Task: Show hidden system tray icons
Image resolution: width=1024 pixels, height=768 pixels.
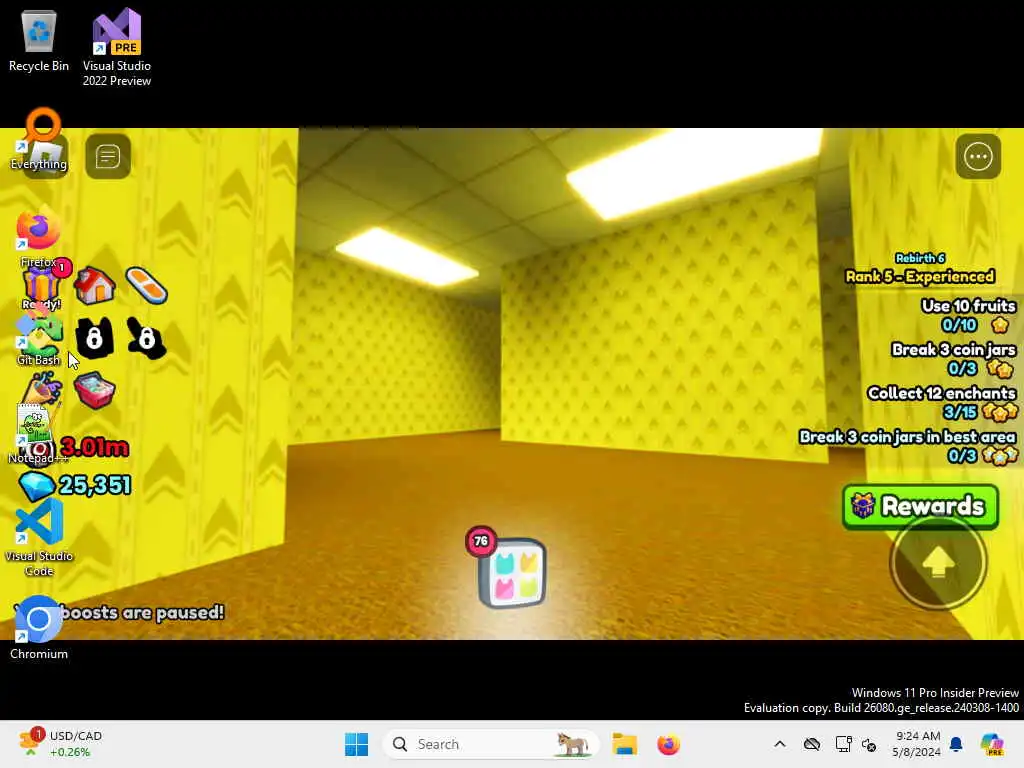Action: (780, 744)
